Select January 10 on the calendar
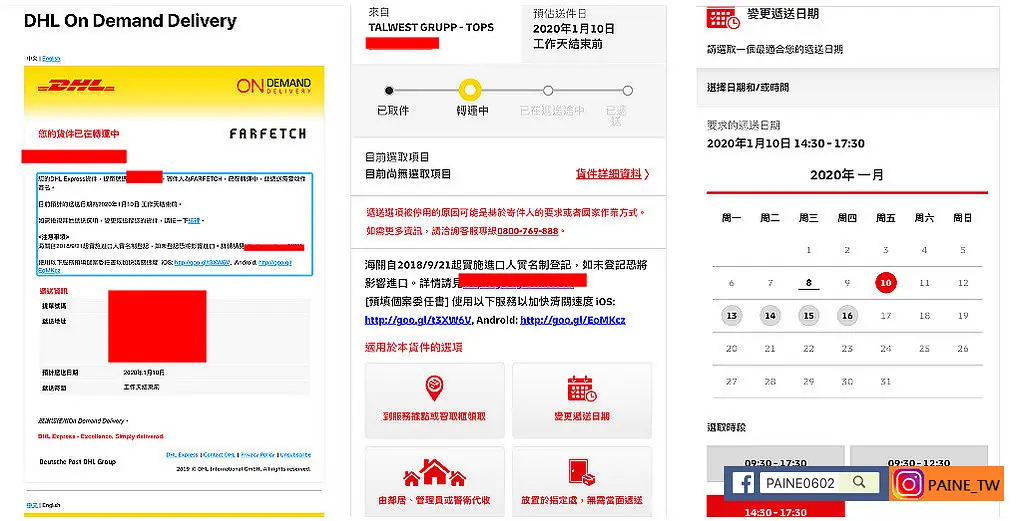The image size is (1024, 521). [886, 283]
